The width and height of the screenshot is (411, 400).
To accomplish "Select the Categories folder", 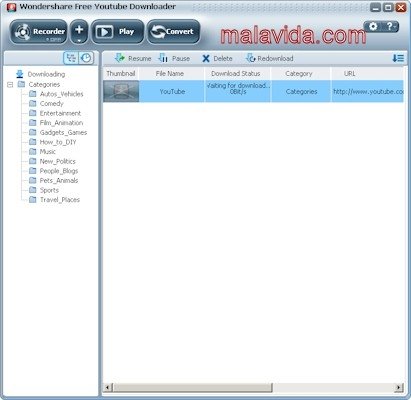I will click(x=39, y=84).
